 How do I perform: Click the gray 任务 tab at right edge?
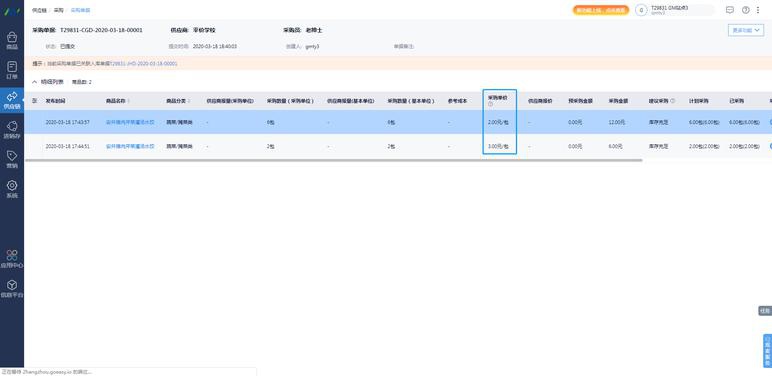[x=765, y=311]
